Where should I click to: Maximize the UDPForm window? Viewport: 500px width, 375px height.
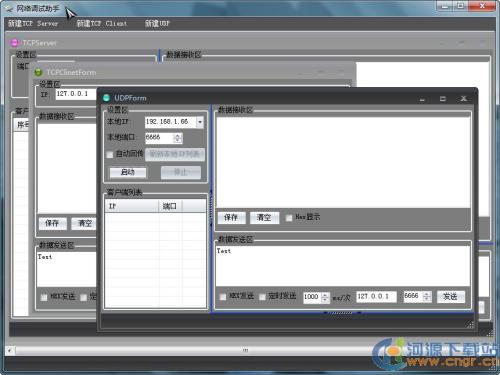(x=443, y=99)
